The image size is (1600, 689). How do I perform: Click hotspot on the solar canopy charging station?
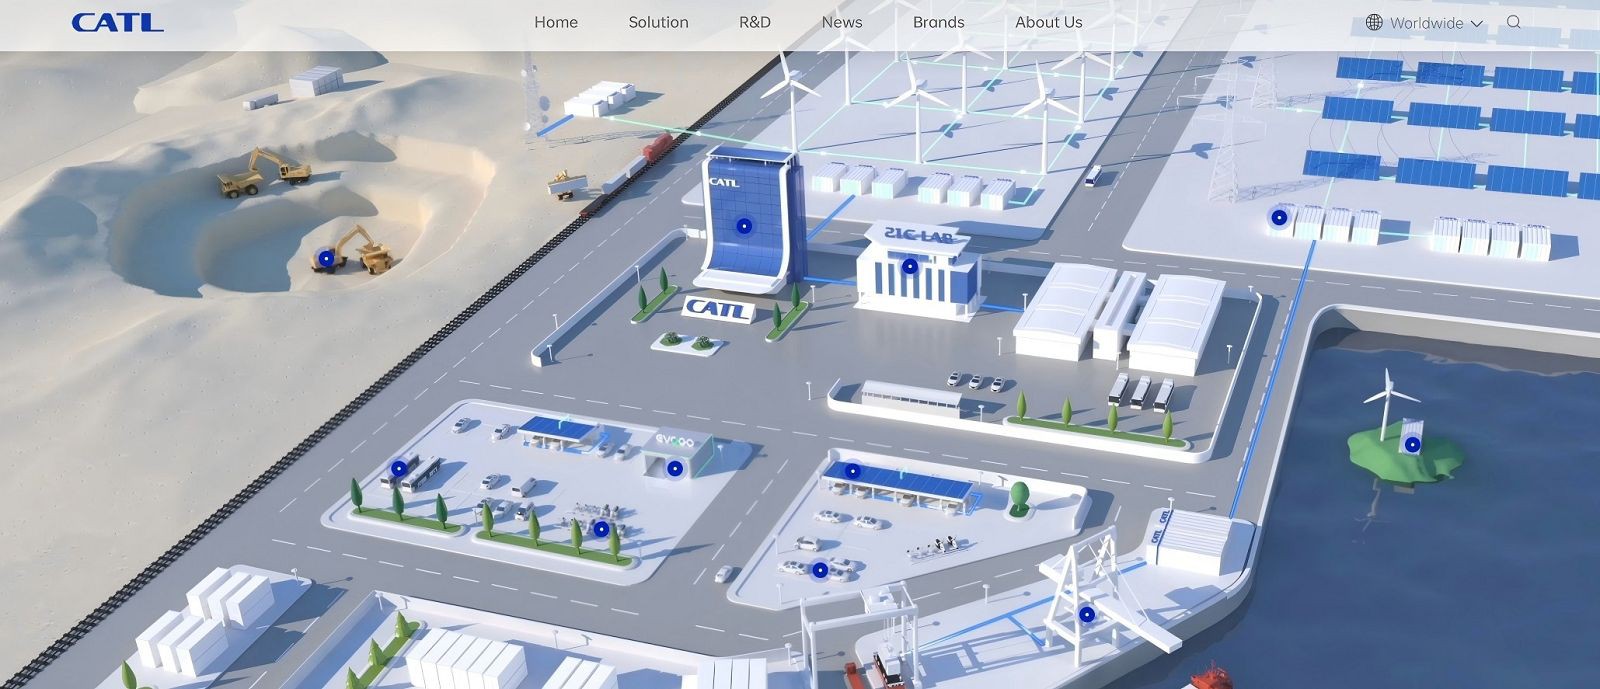pyautogui.click(x=852, y=471)
